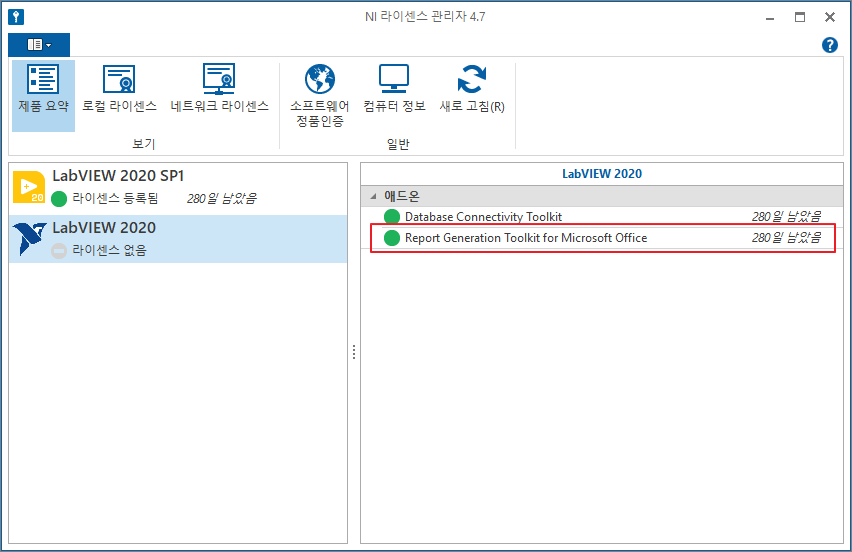
Task: Select LabVIEW 2020 SP1 product entry
Action: (178, 188)
